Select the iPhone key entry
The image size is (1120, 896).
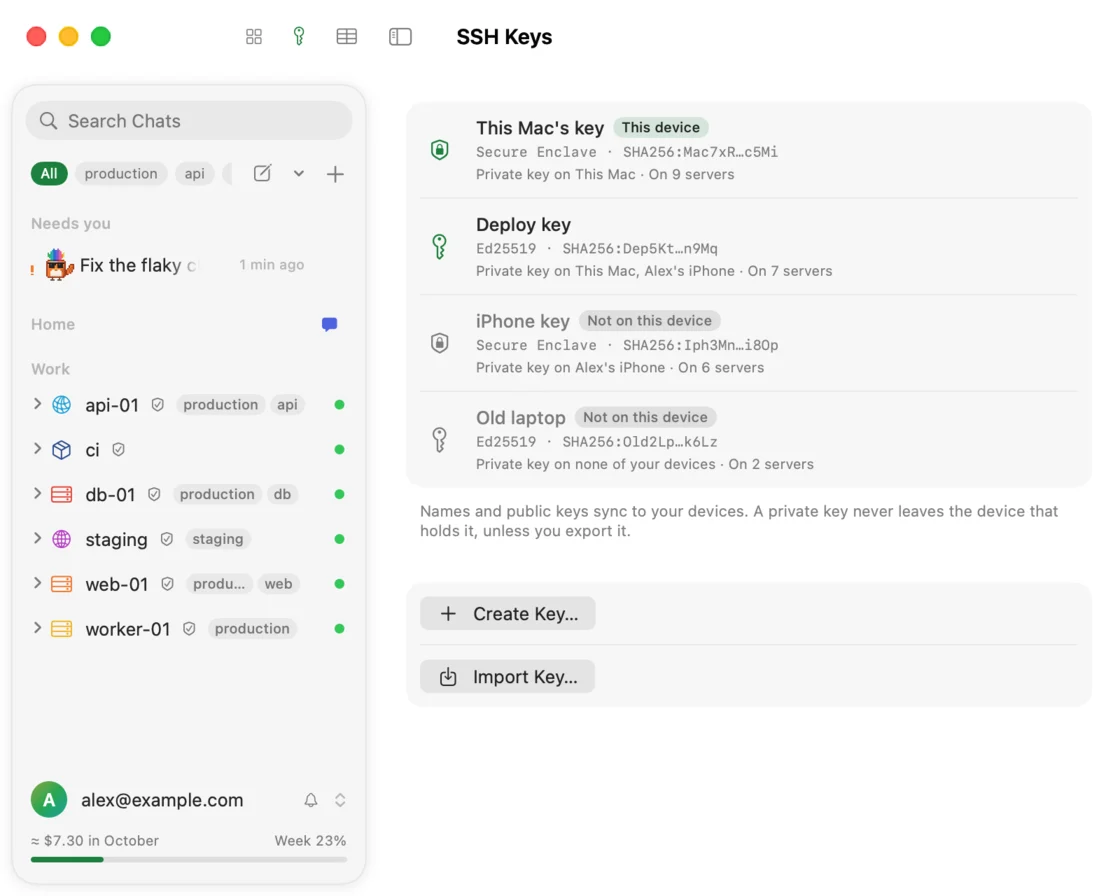point(749,343)
